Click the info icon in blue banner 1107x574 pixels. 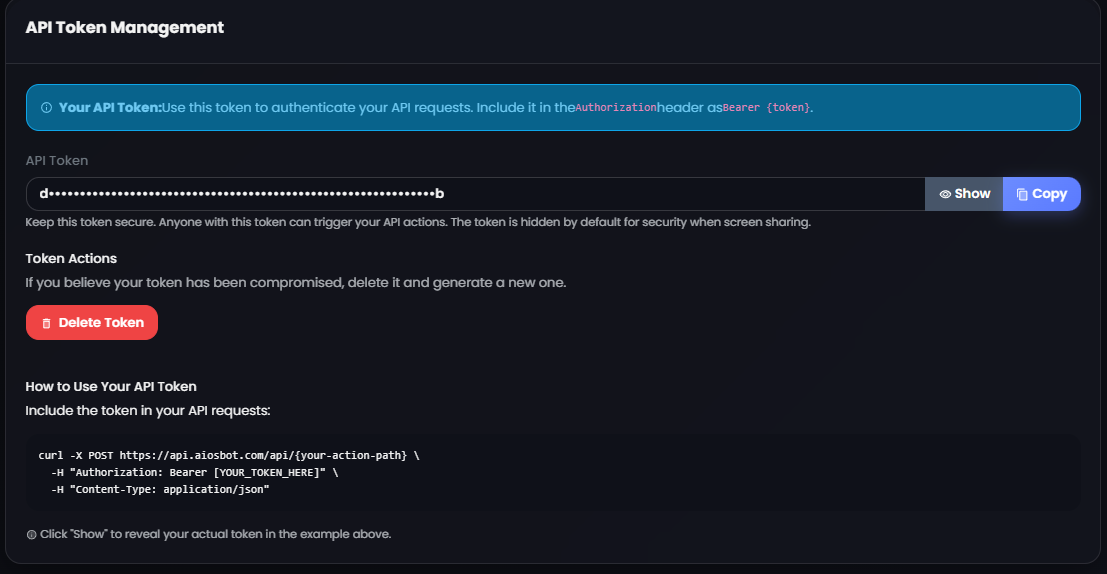tap(47, 108)
